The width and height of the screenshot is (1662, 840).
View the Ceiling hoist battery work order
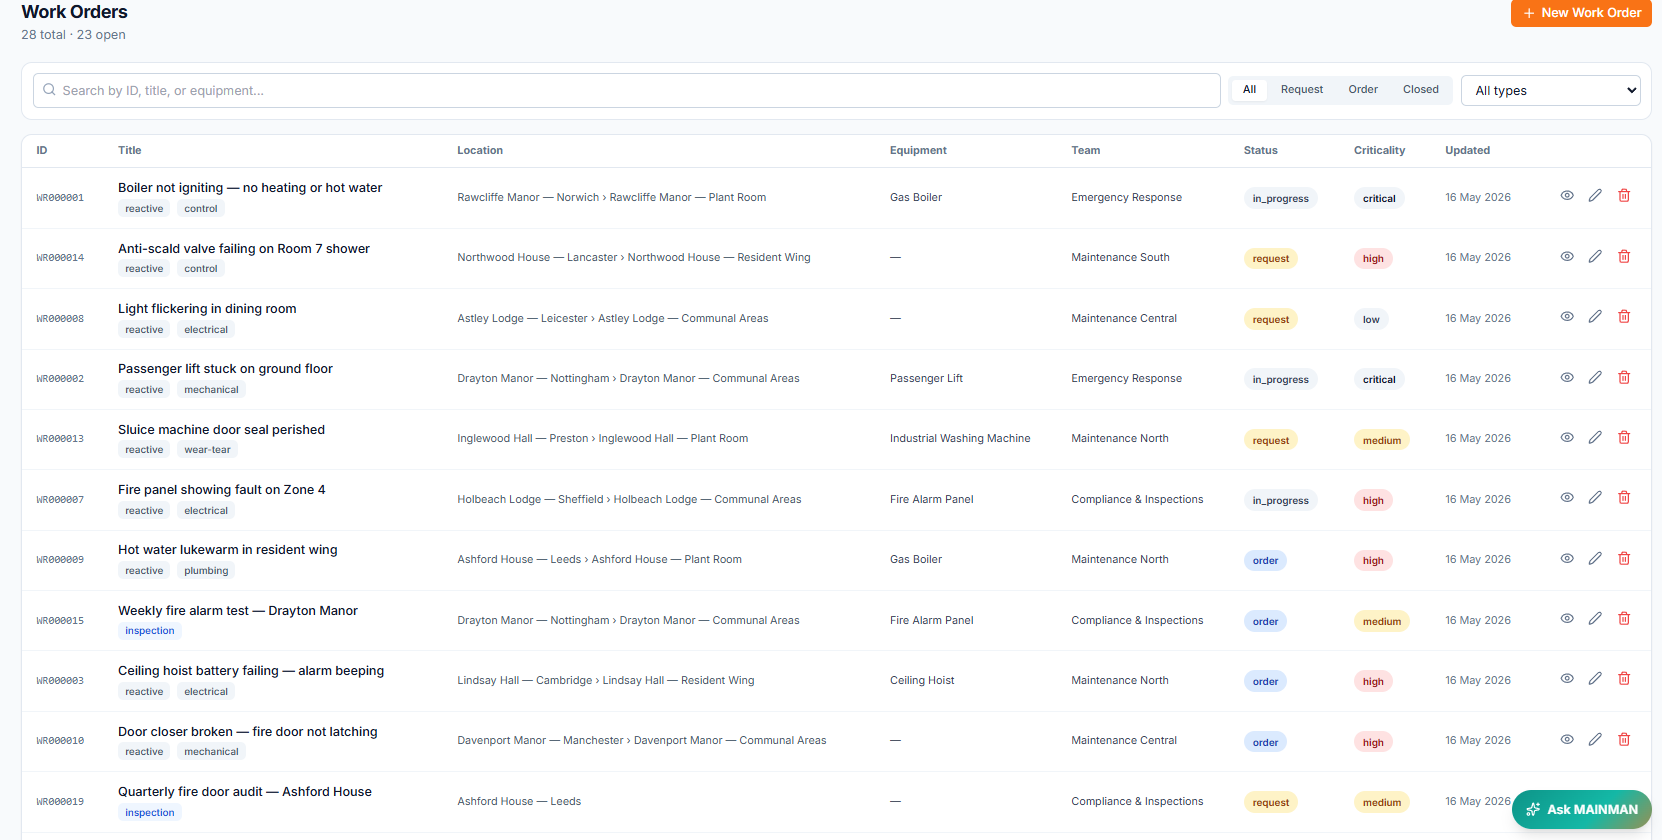1567,679
